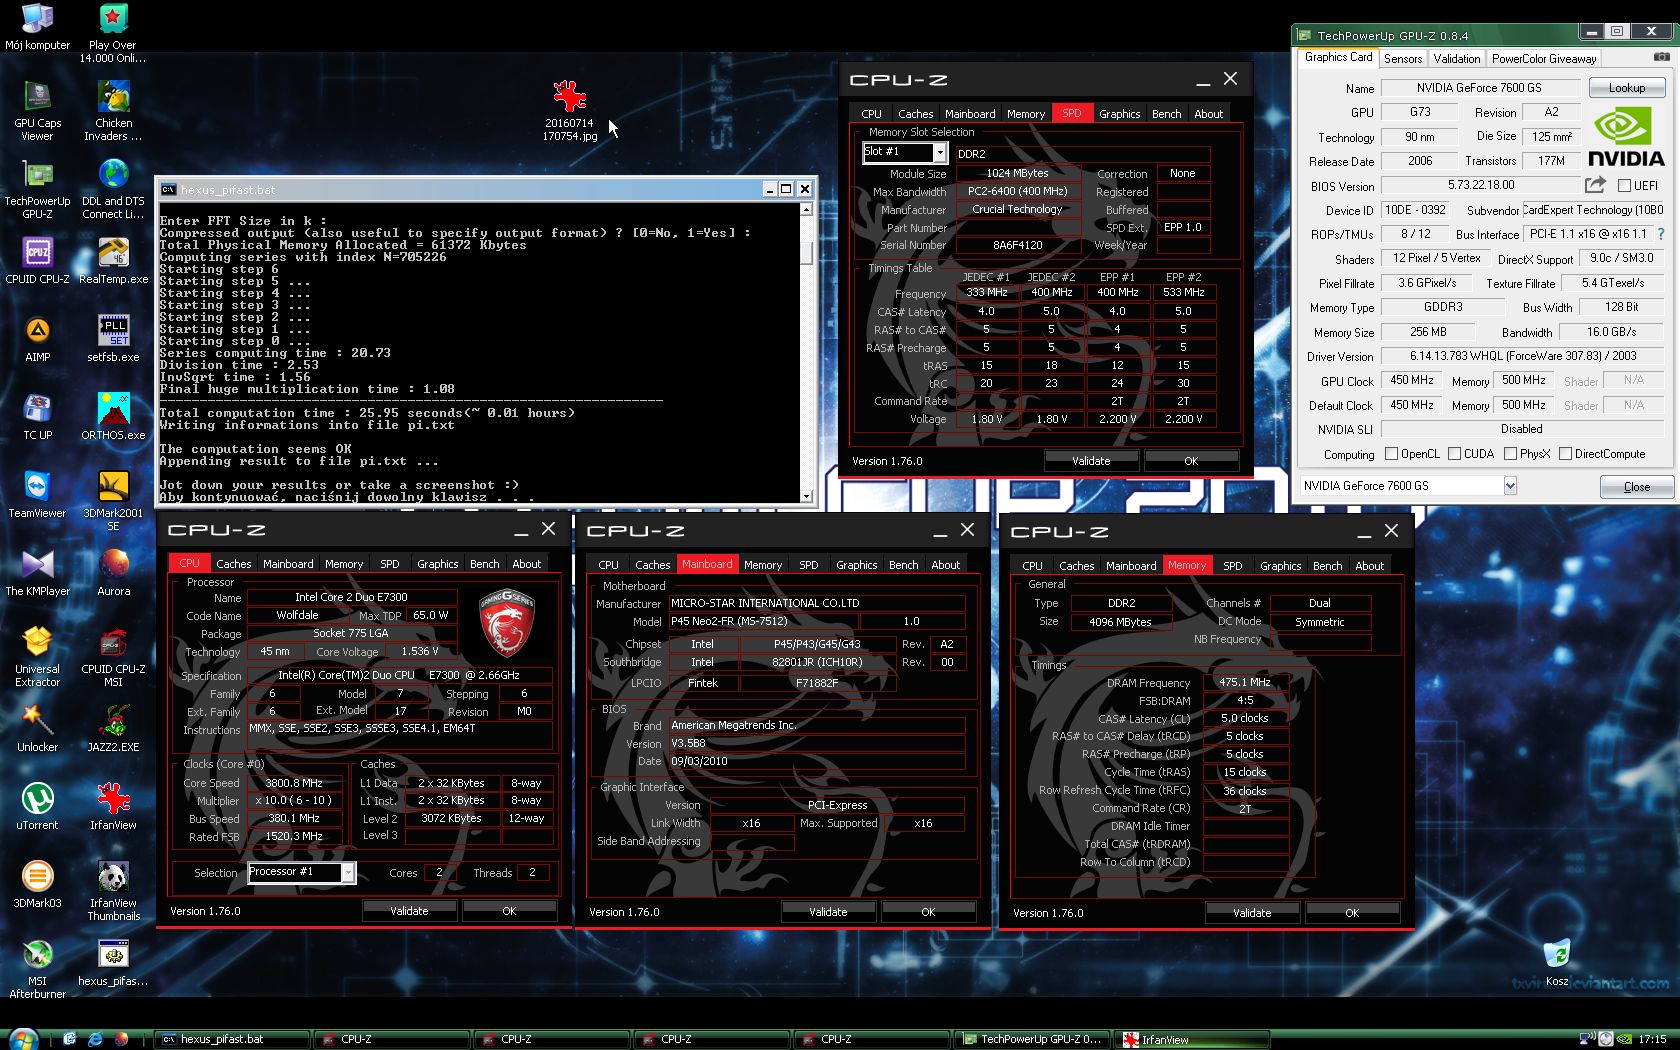
Task: Open TeamViewer desktop icon
Action: pyautogui.click(x=37, y=494)
